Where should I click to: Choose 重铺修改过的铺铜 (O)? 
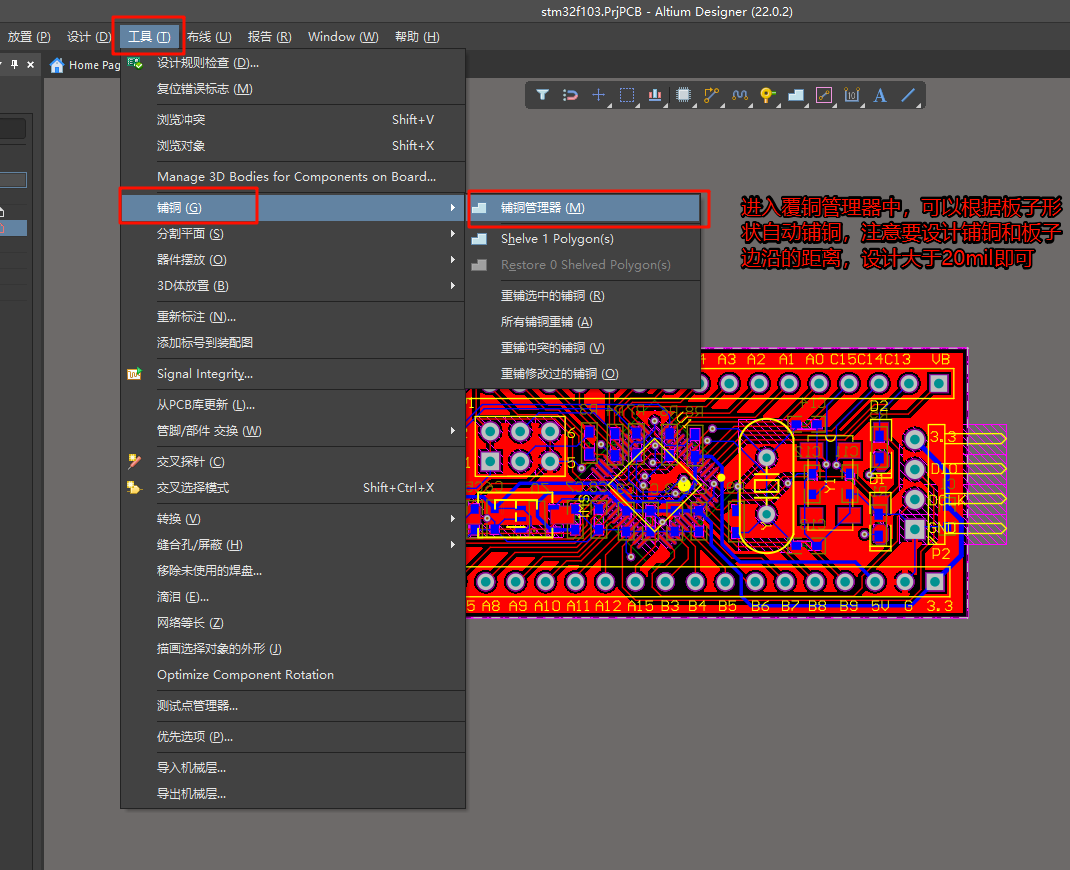tap(584, 373)
